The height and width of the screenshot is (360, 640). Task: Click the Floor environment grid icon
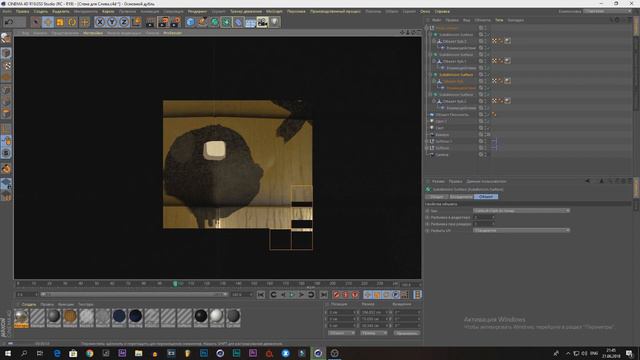click(x=250, y=22)
